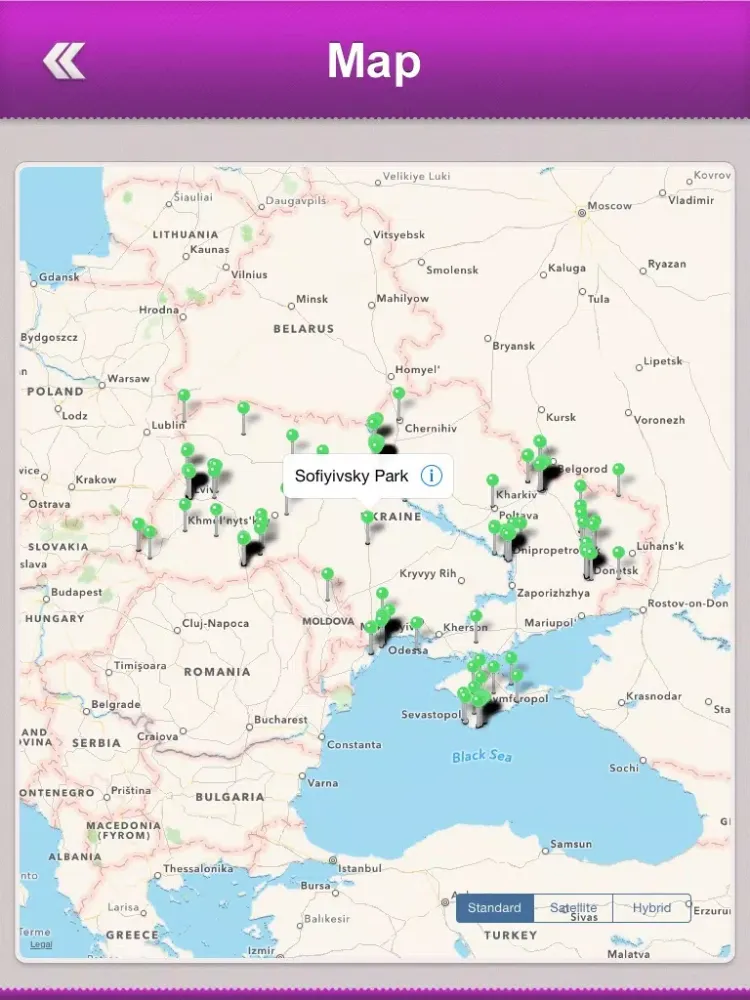Tap the Minsk city label
750x1000 pixels.
pyautogui.click(x=312, y=299)
